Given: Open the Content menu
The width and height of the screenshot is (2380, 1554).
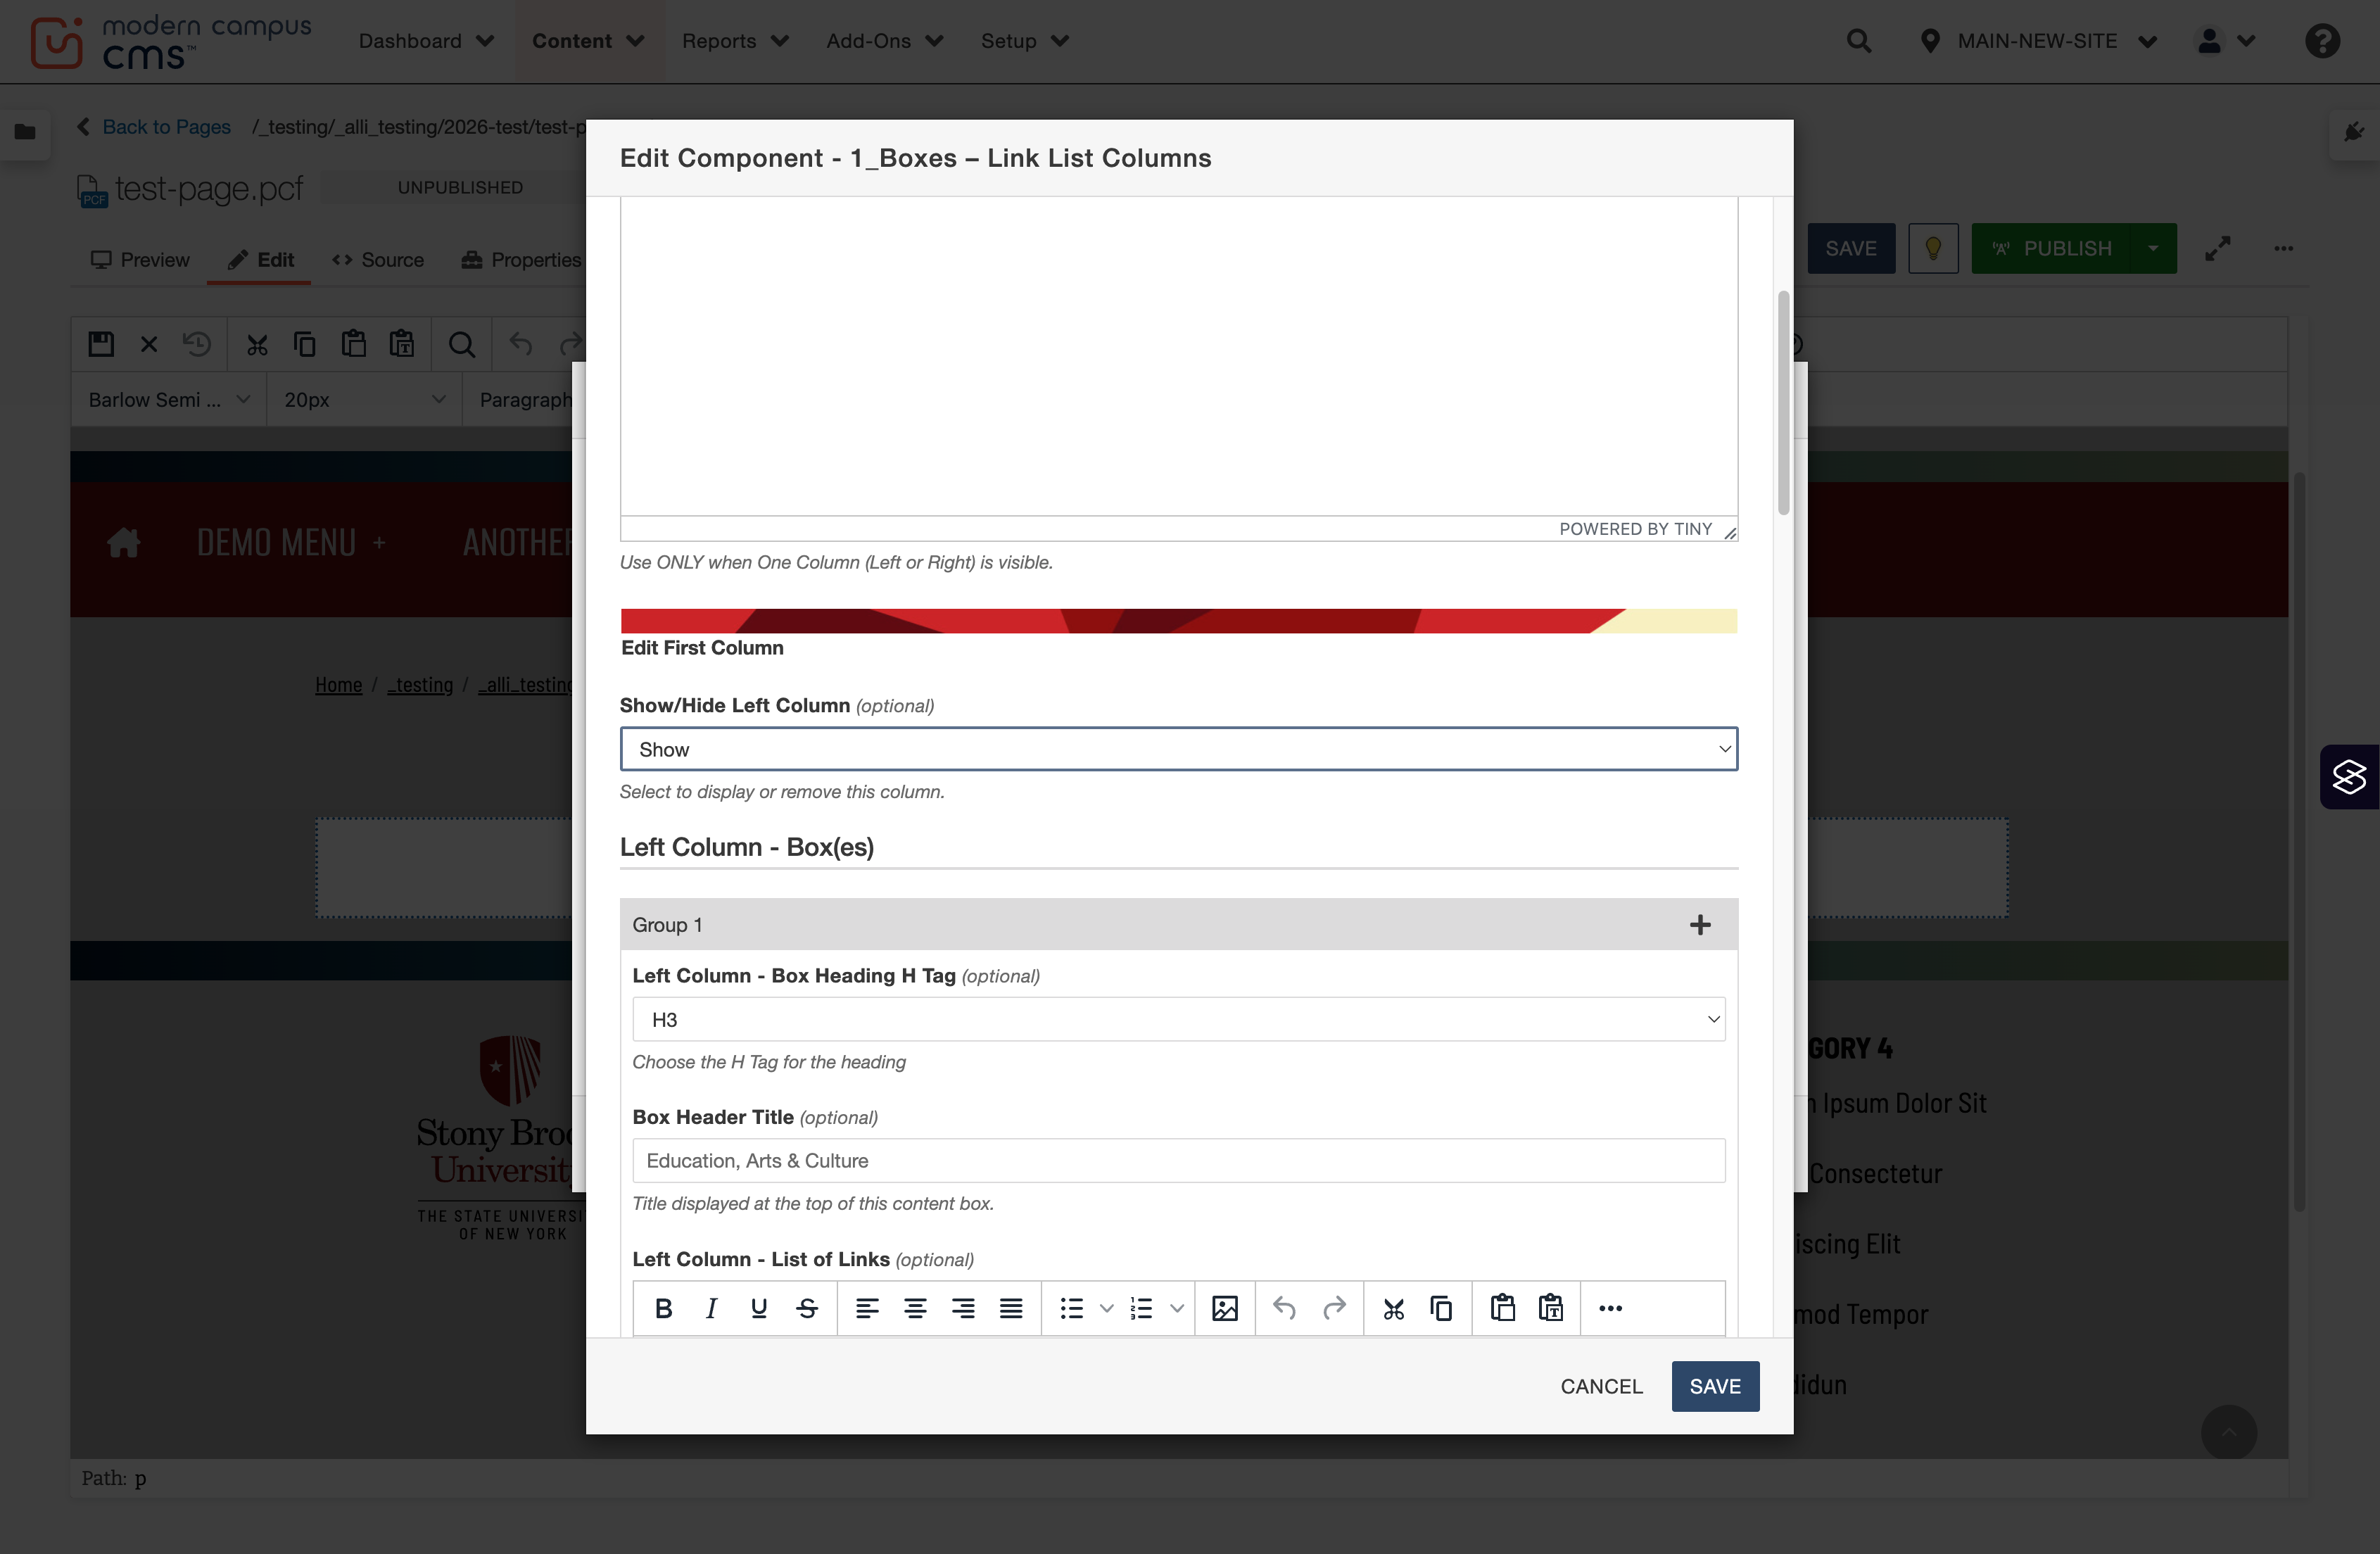Looking at the screenshot, I should (x=588, y=41).
